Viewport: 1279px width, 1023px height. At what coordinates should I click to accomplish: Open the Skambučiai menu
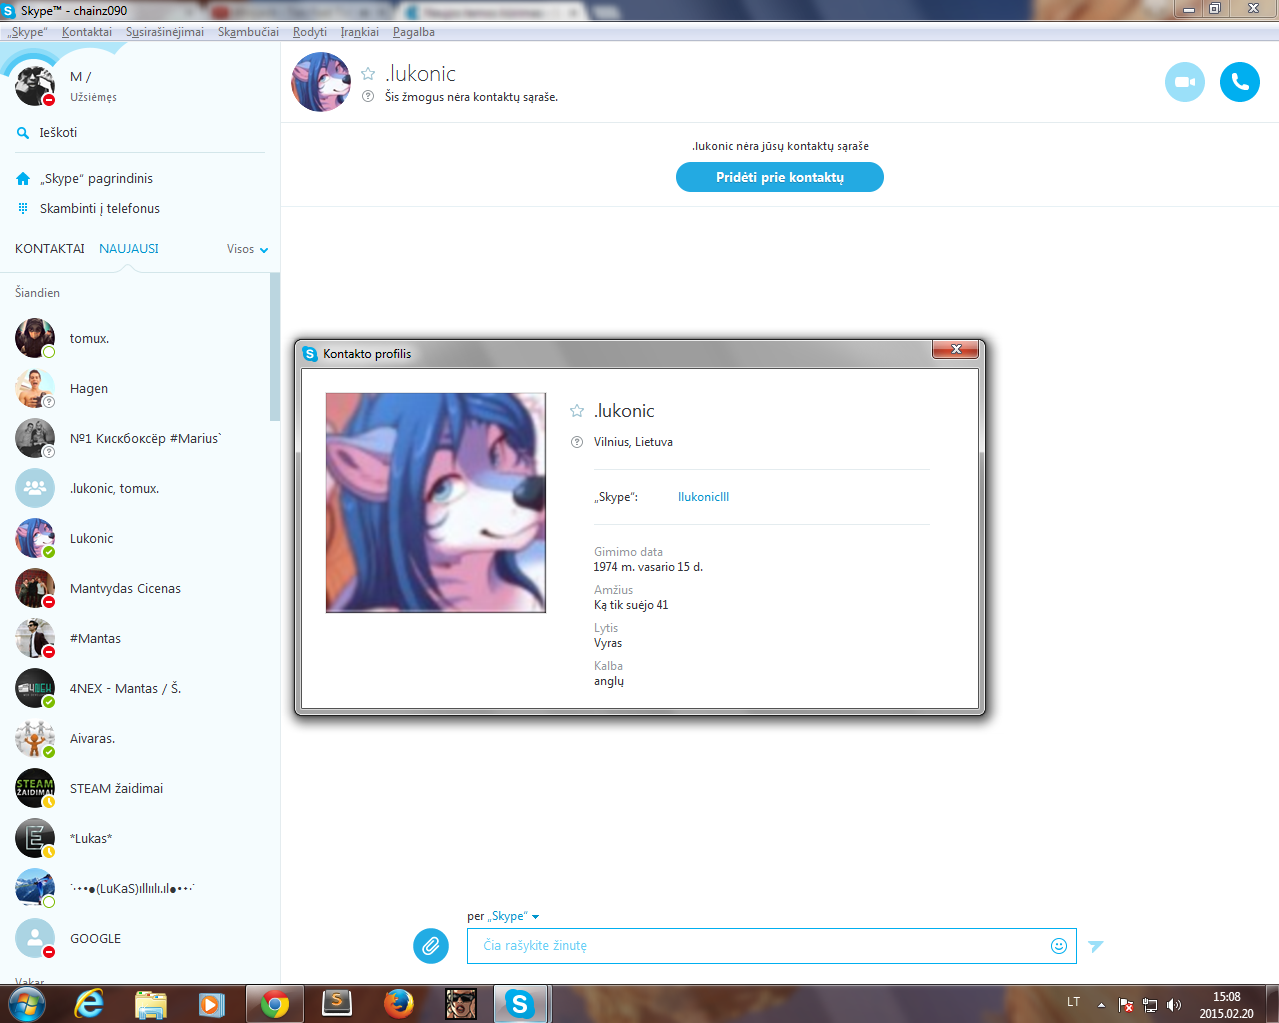(248, 32)
